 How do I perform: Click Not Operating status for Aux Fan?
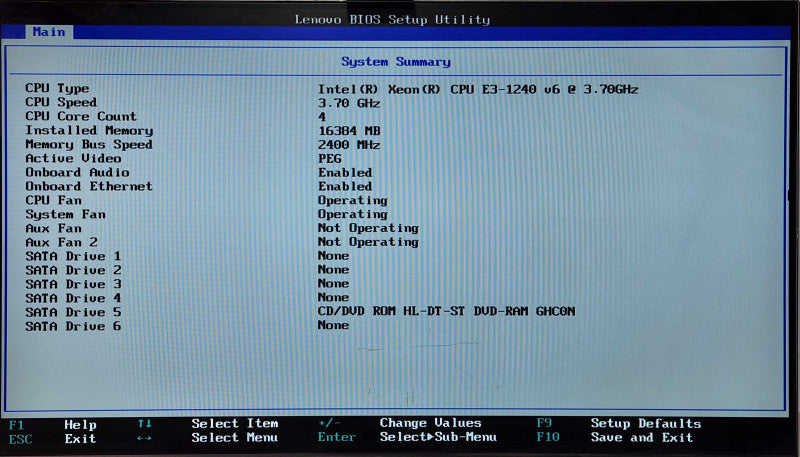pyautogui.click(x=368, y=228)
